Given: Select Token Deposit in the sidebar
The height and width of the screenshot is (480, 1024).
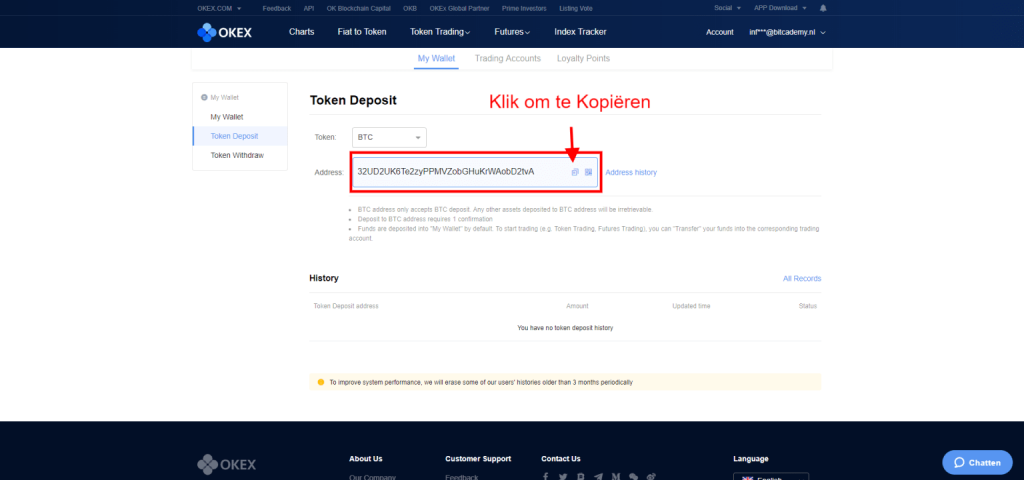Looking at the screenshot, I should pos(234,136).
